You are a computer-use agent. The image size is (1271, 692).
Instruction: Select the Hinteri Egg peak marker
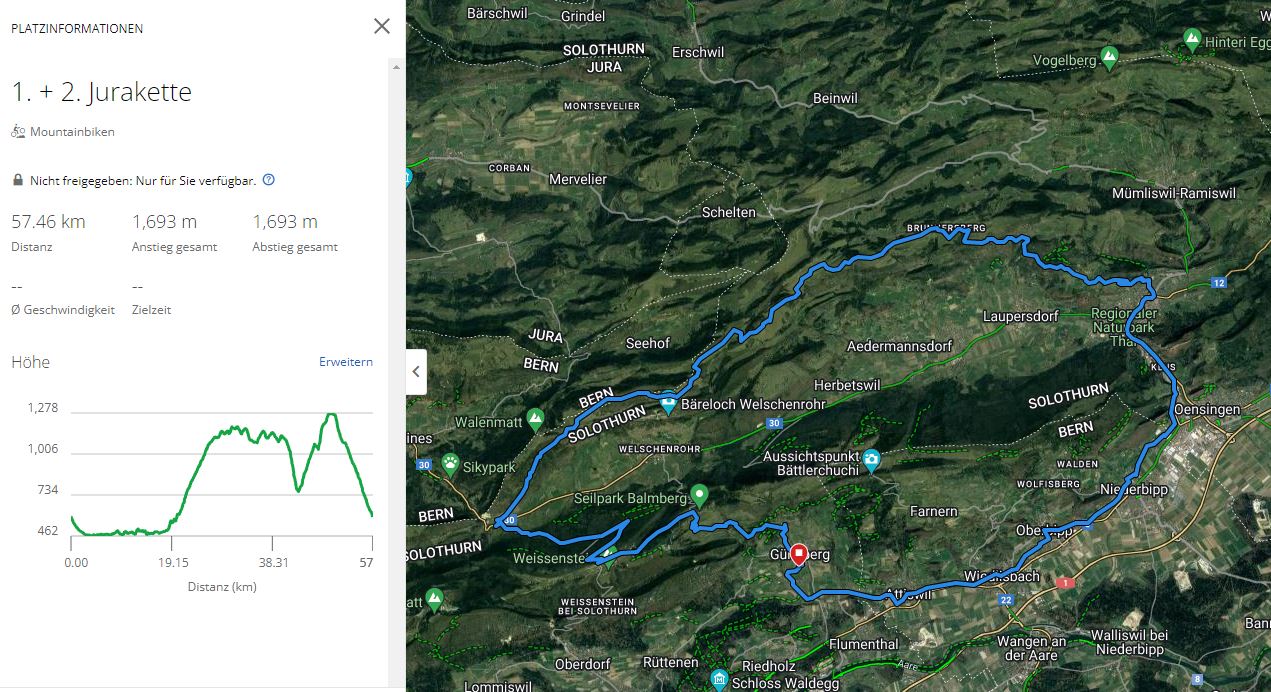point(1191,39)
